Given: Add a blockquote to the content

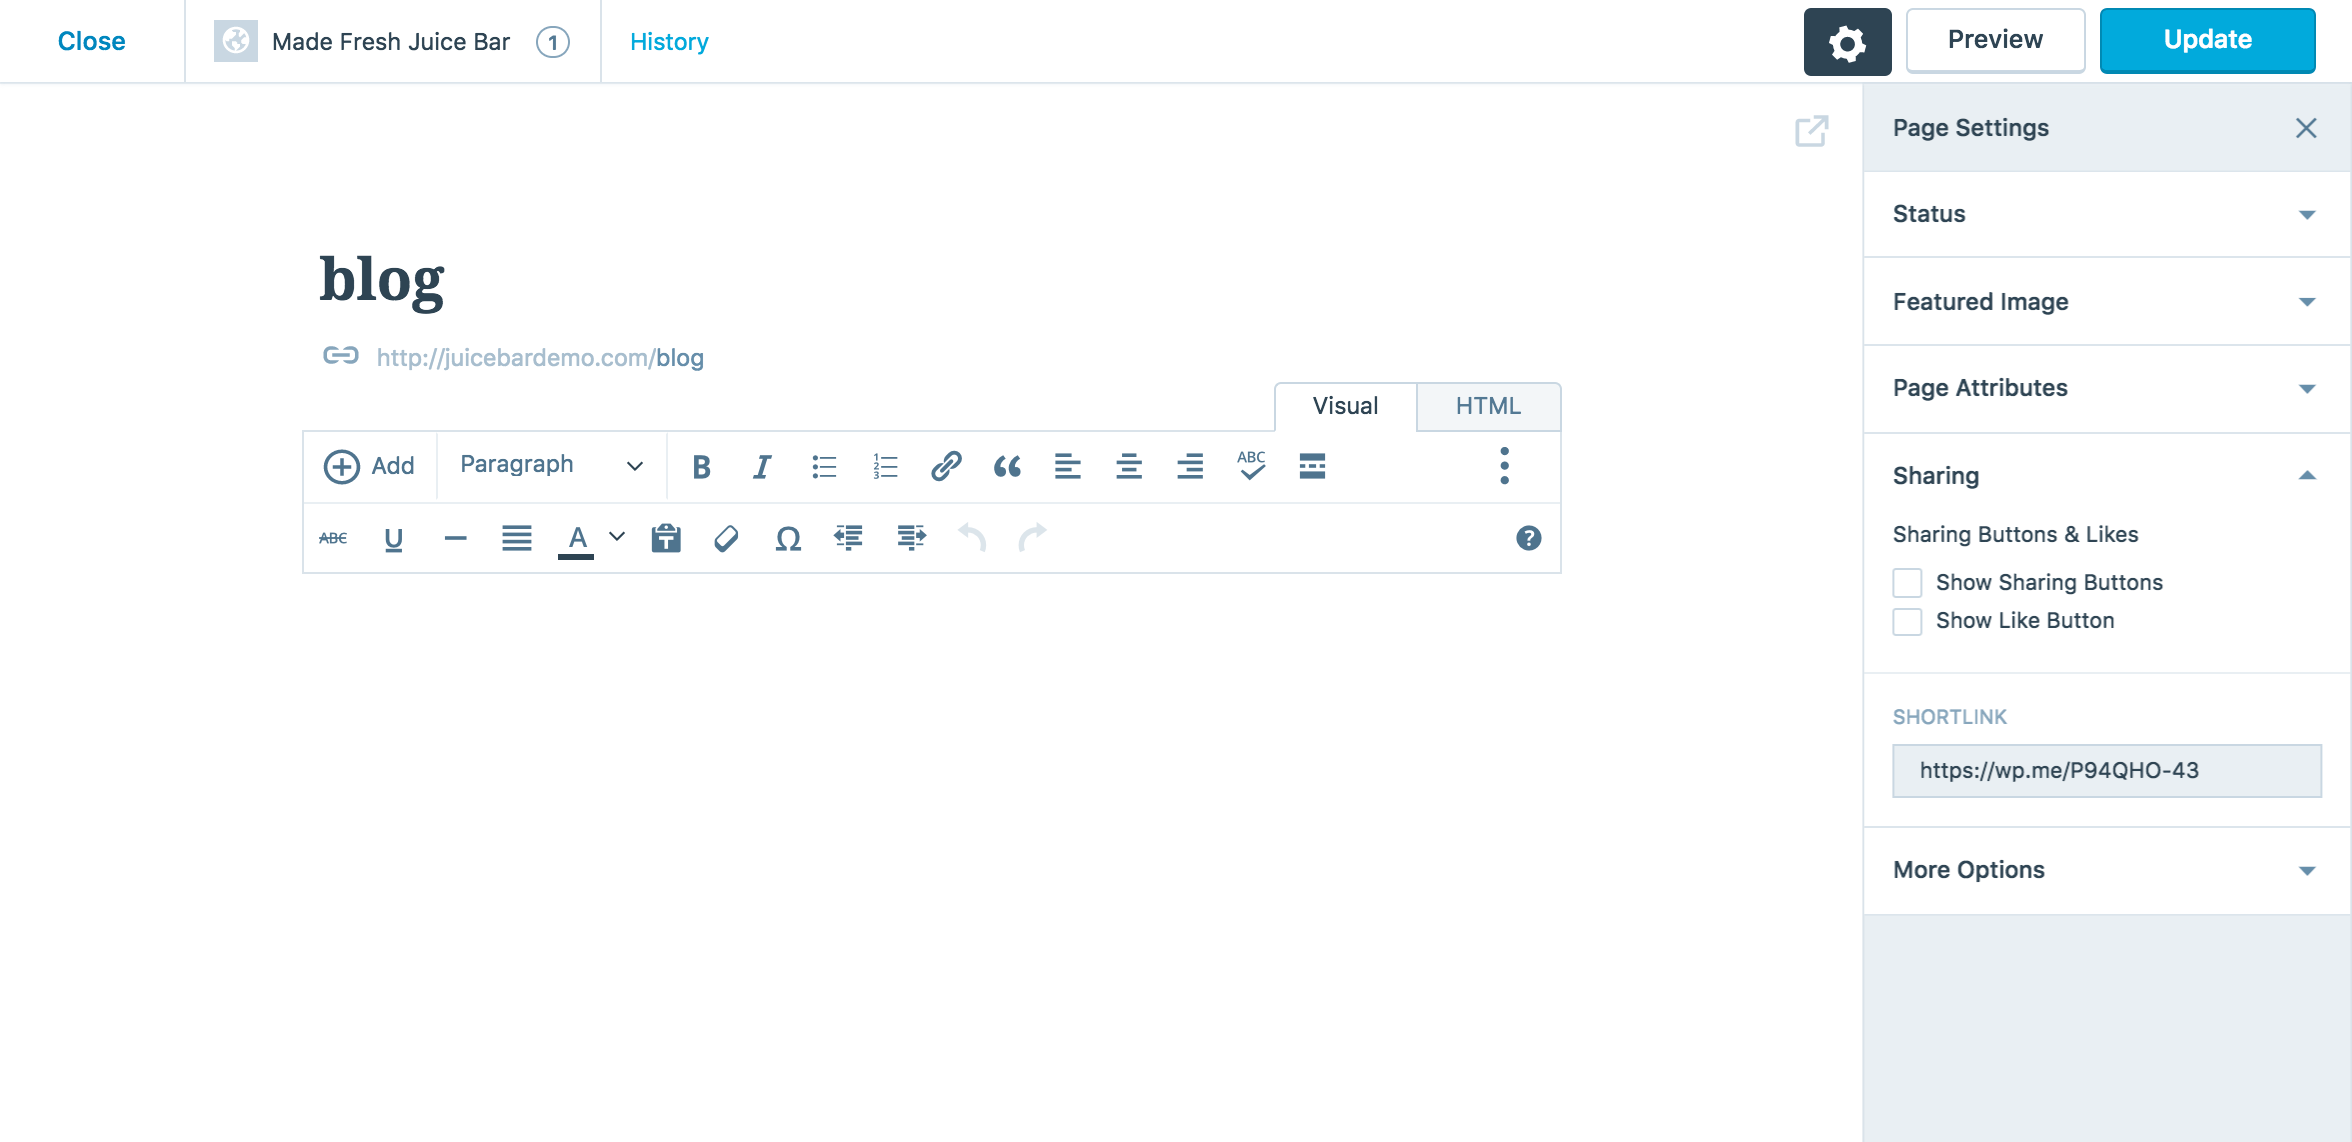Looking at the screenshot, I should 1007,466.
